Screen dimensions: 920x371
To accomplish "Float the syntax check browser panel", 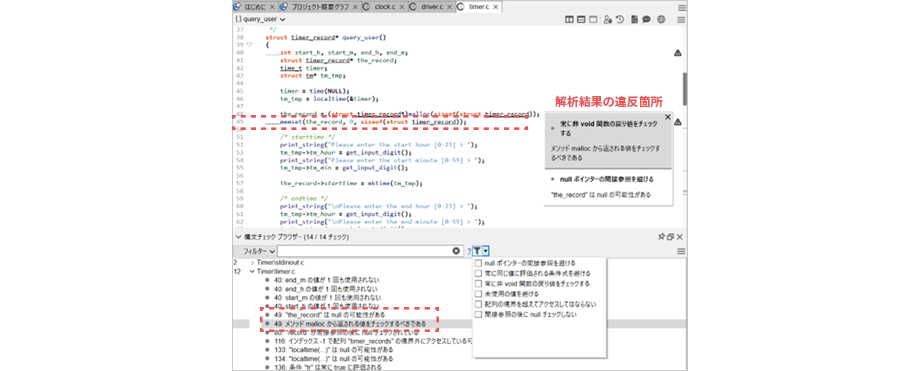I will point(670,237).
